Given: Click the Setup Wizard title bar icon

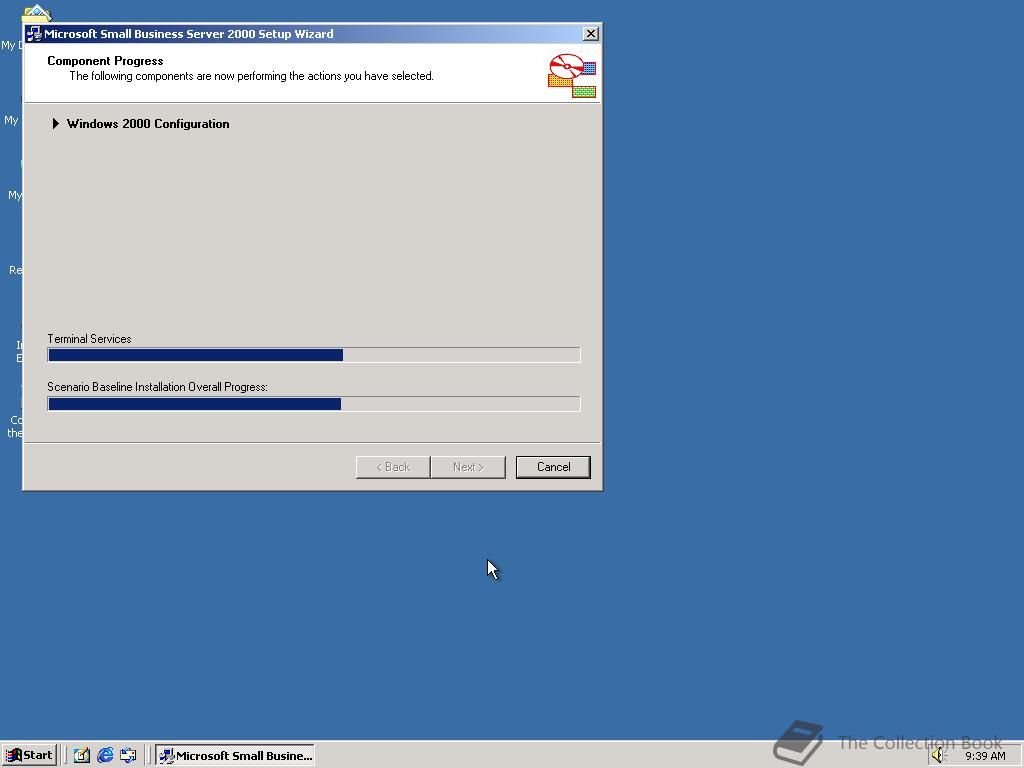Looking at the screenshot, I should click(x=34, y=34).
